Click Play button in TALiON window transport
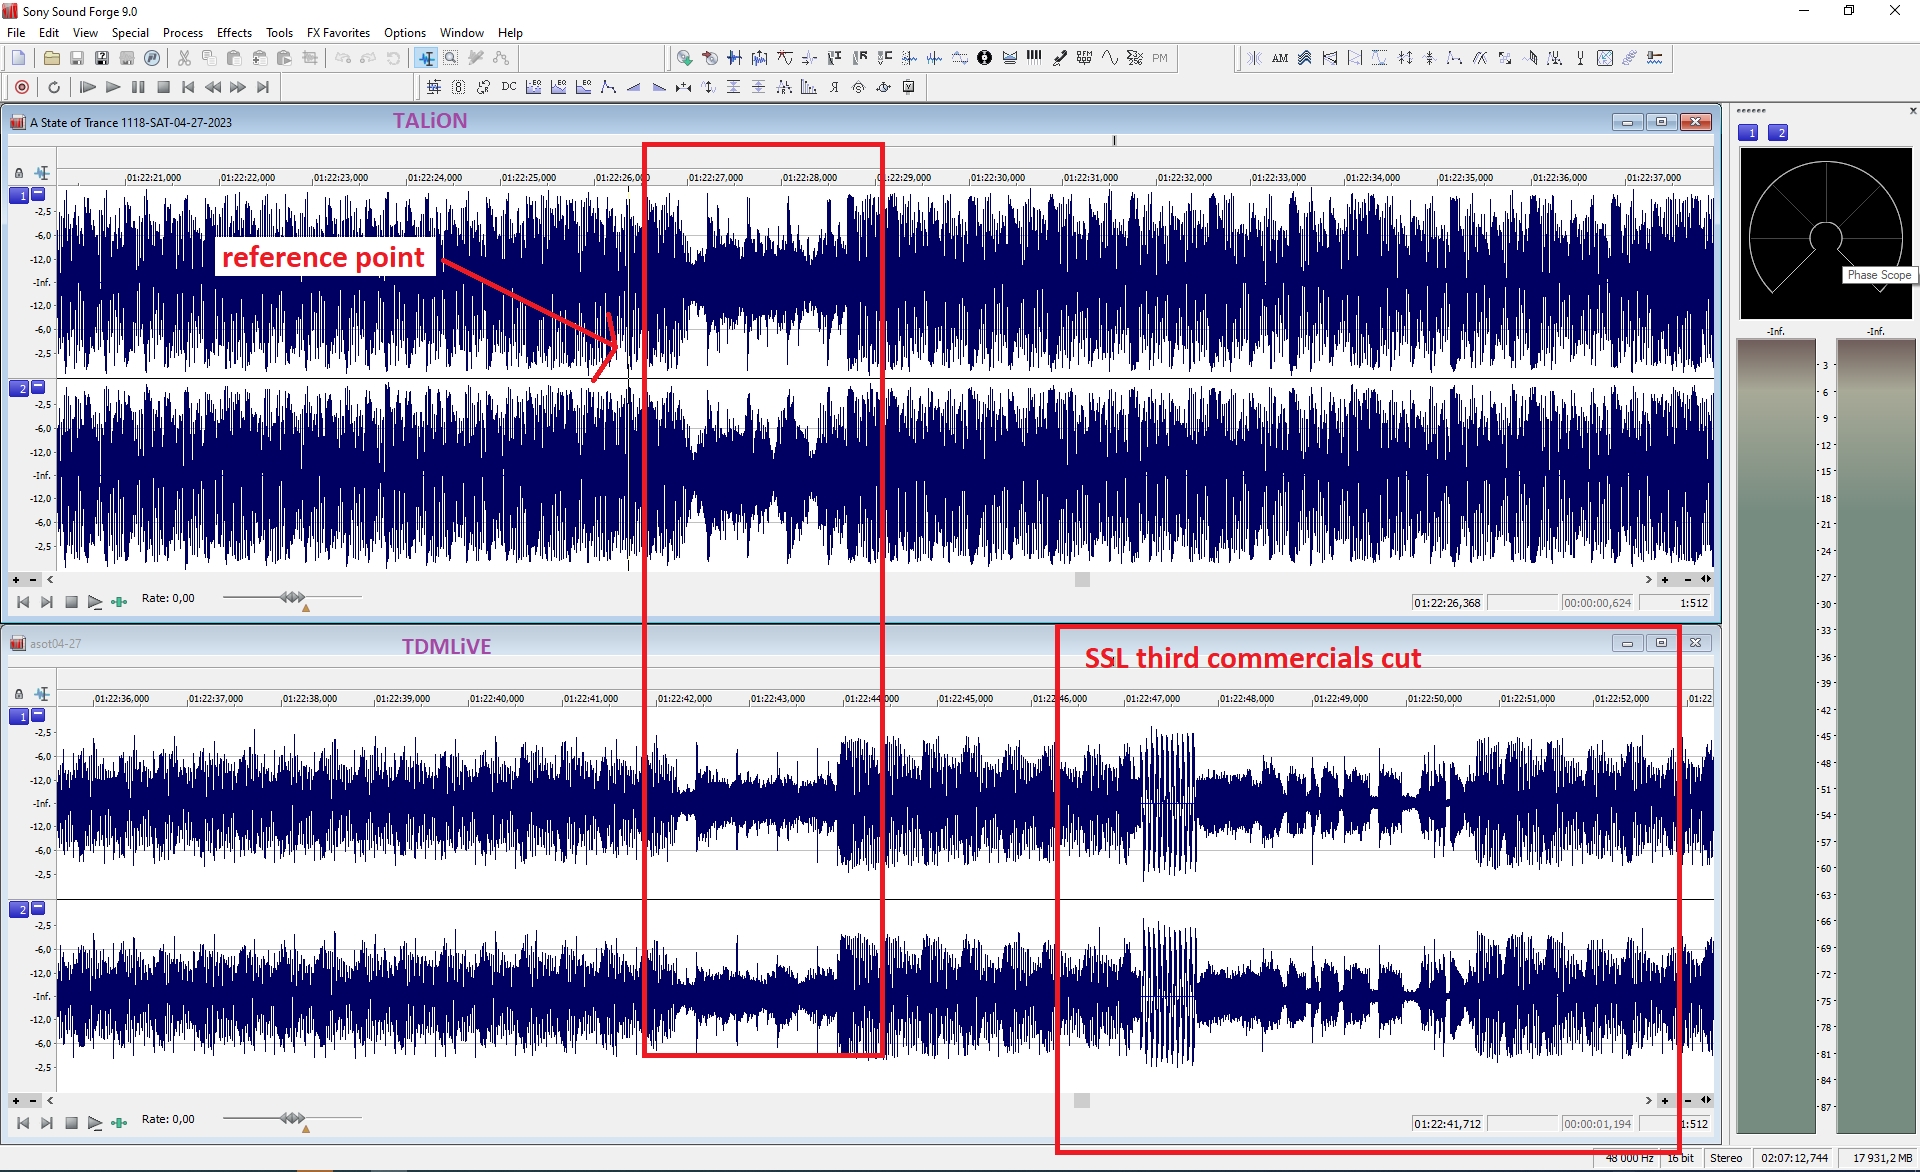Image resolution: width=1920 pixels, height=1172 pixels. (95, 602)
